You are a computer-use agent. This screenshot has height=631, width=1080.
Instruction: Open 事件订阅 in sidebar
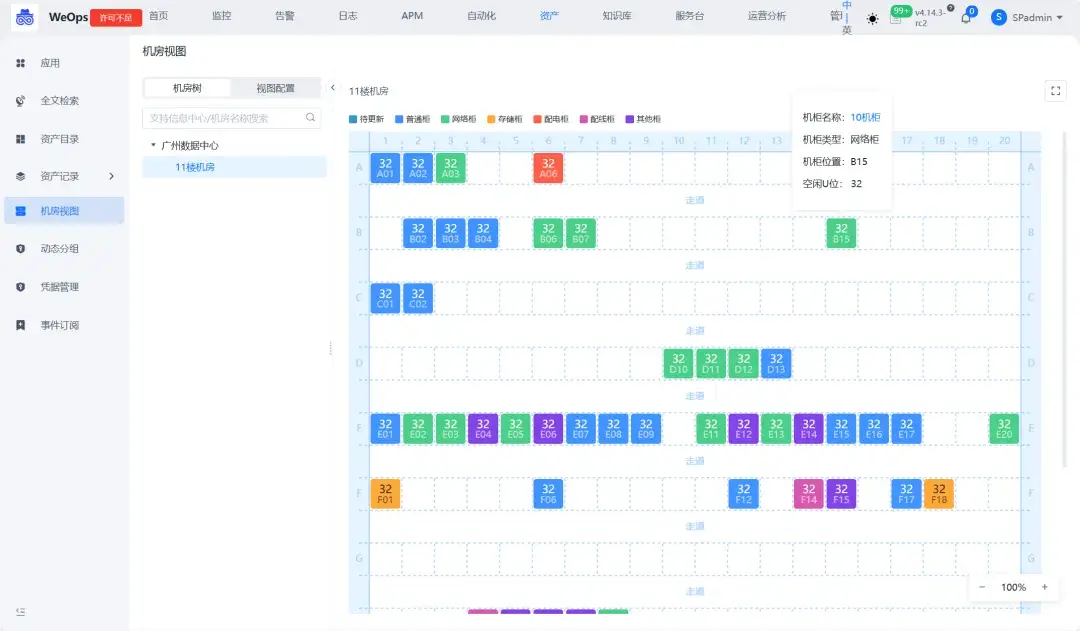click(x=59, y=325)
